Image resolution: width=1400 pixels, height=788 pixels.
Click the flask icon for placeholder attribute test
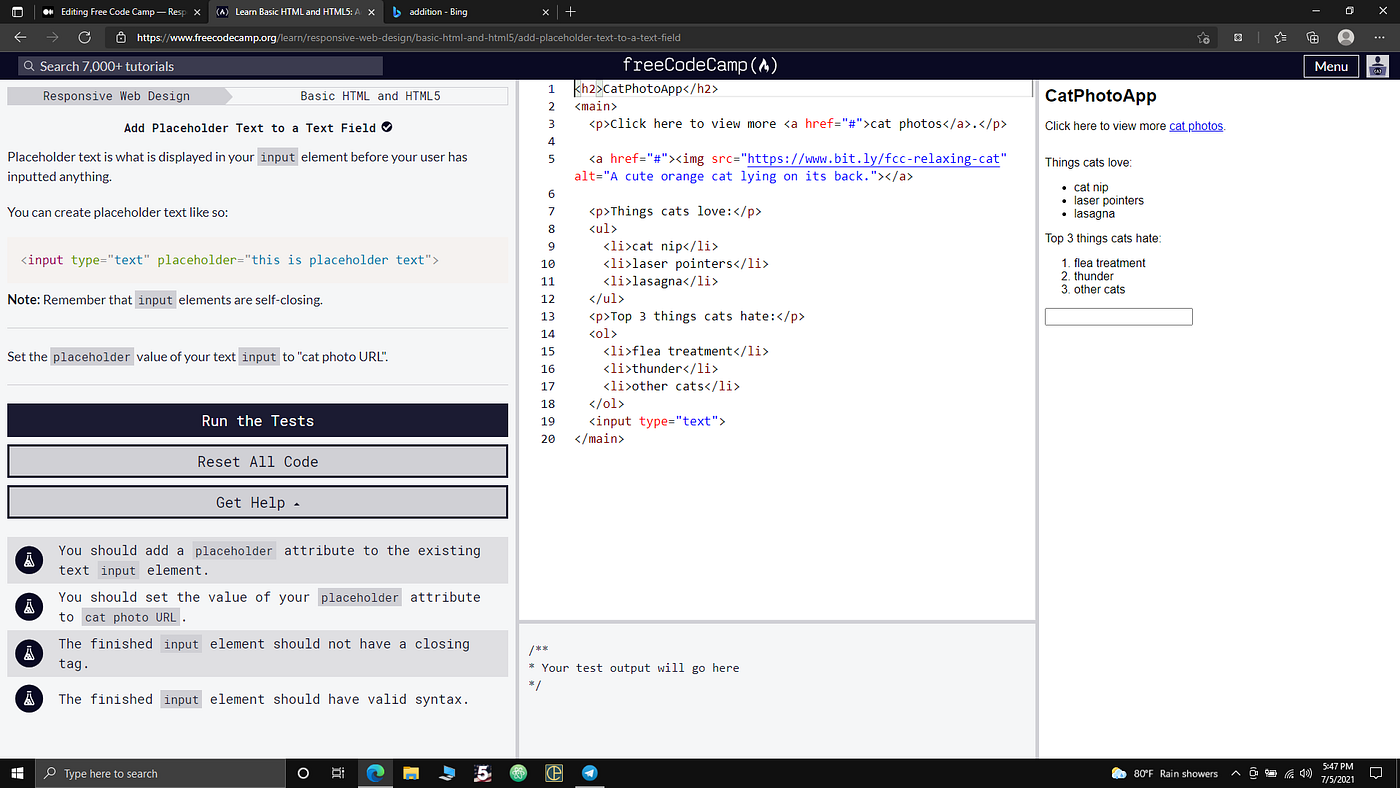[29, 561]
